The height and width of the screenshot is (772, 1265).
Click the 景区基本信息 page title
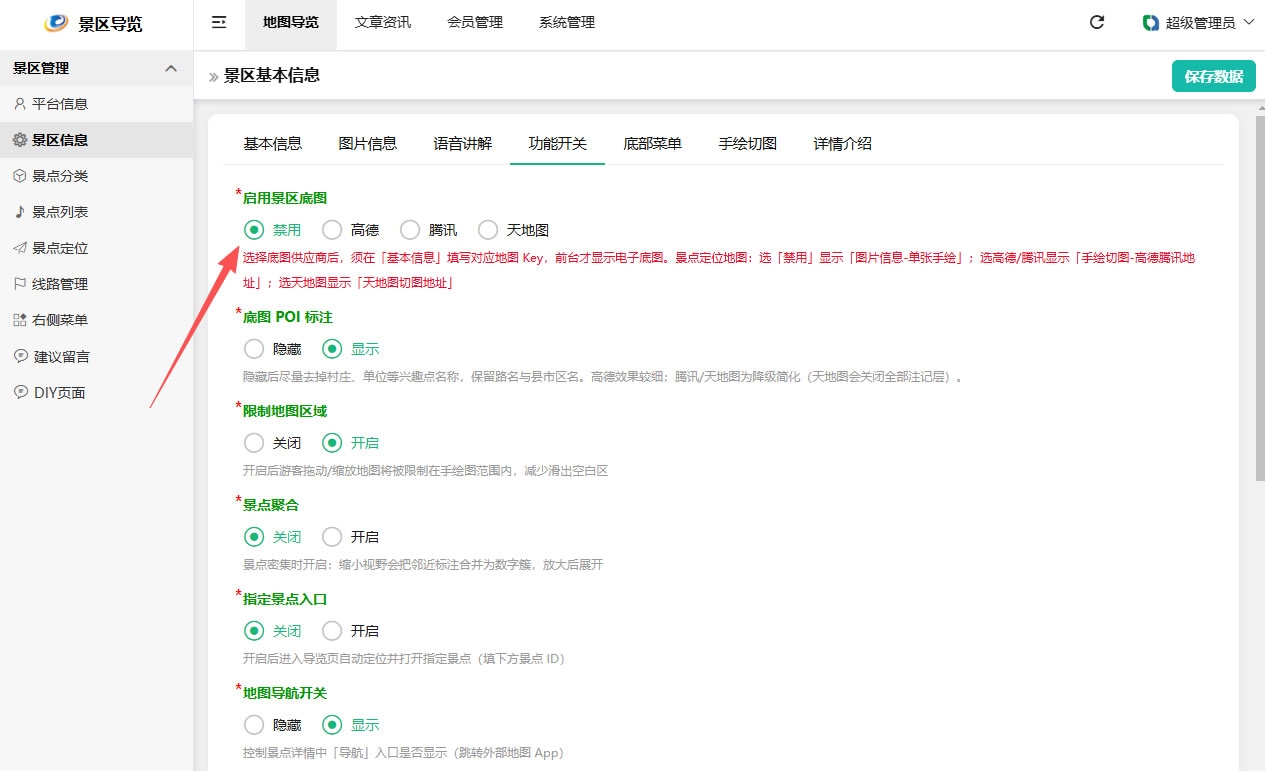tap(272, 76)
